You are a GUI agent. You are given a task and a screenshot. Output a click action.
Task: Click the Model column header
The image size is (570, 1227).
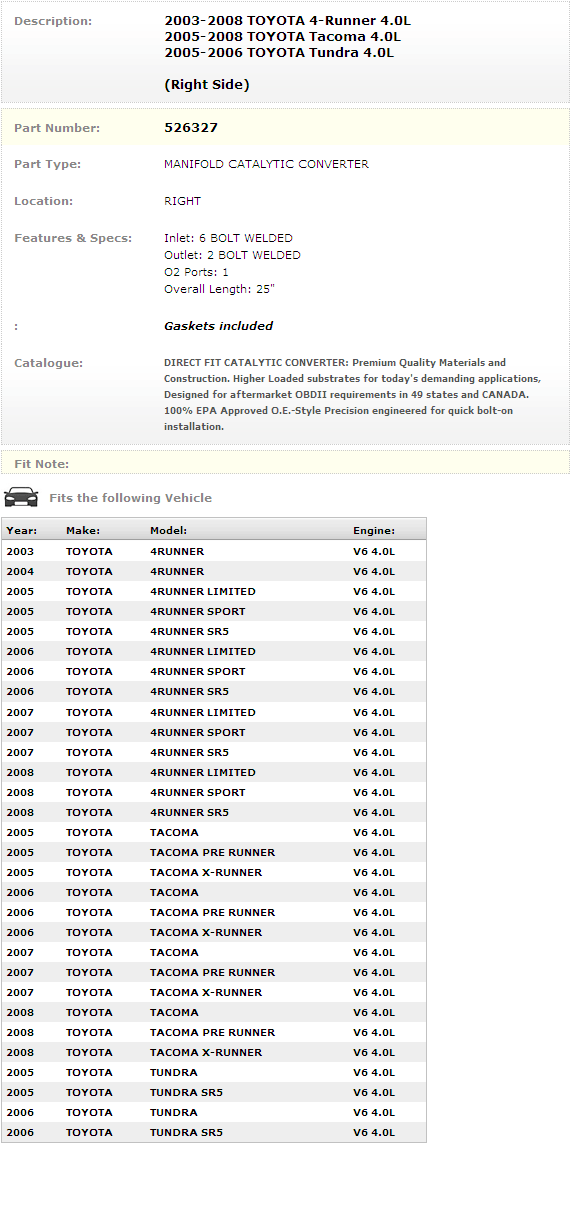[168, 530]
